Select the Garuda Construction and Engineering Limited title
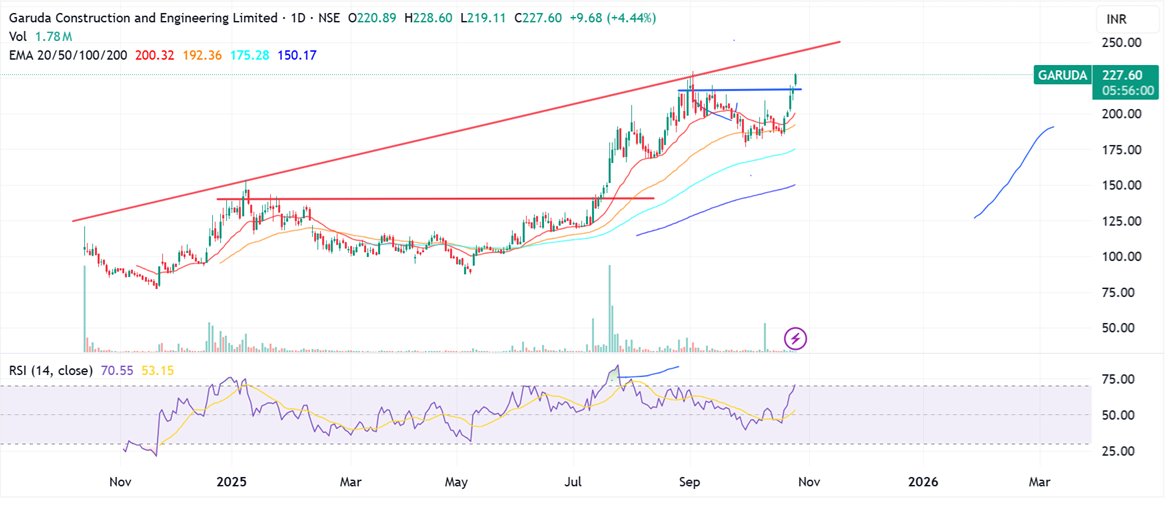 coord(141,18)
